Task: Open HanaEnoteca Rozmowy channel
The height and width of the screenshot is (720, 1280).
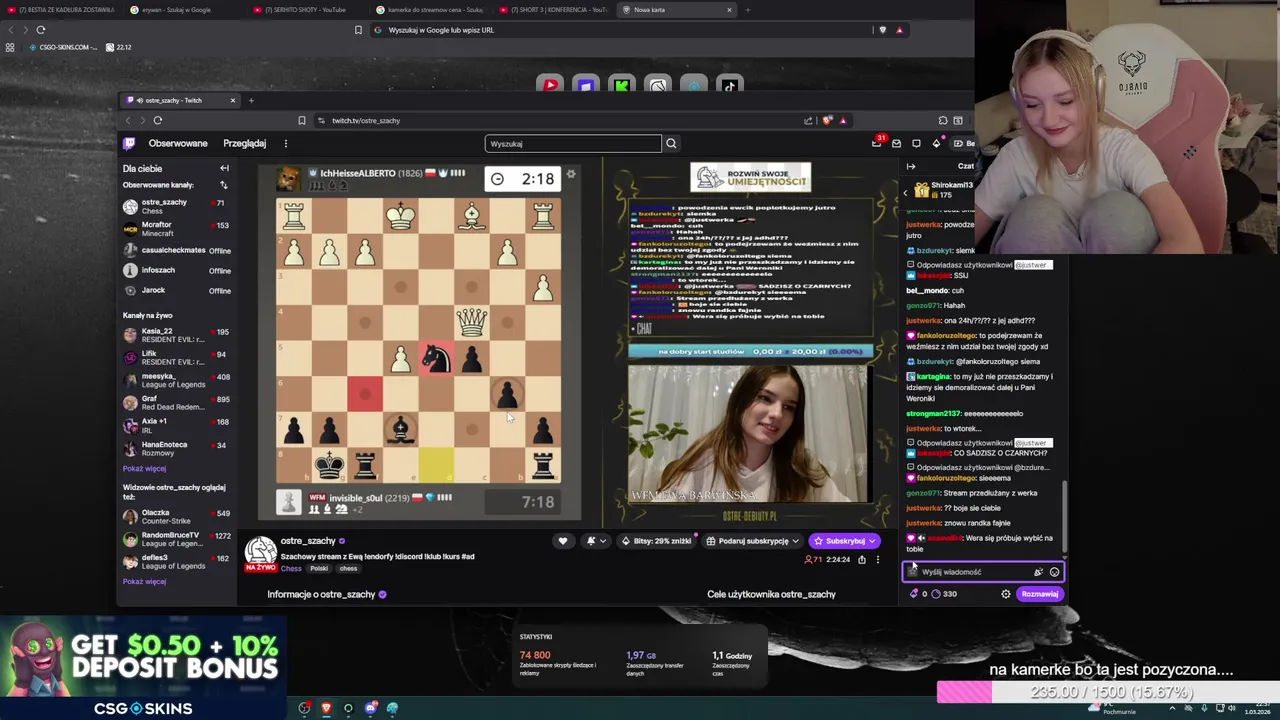Action: point(176,448)
